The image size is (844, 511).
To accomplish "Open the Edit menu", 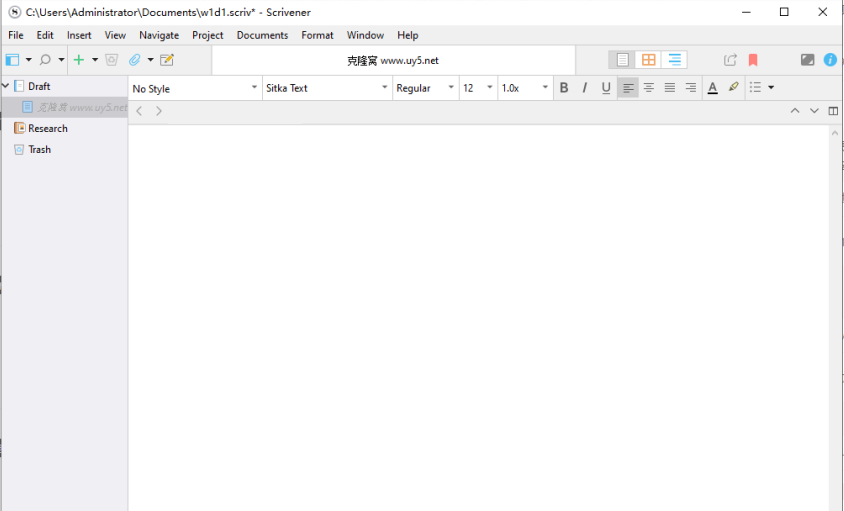I will tap(45, 35).
